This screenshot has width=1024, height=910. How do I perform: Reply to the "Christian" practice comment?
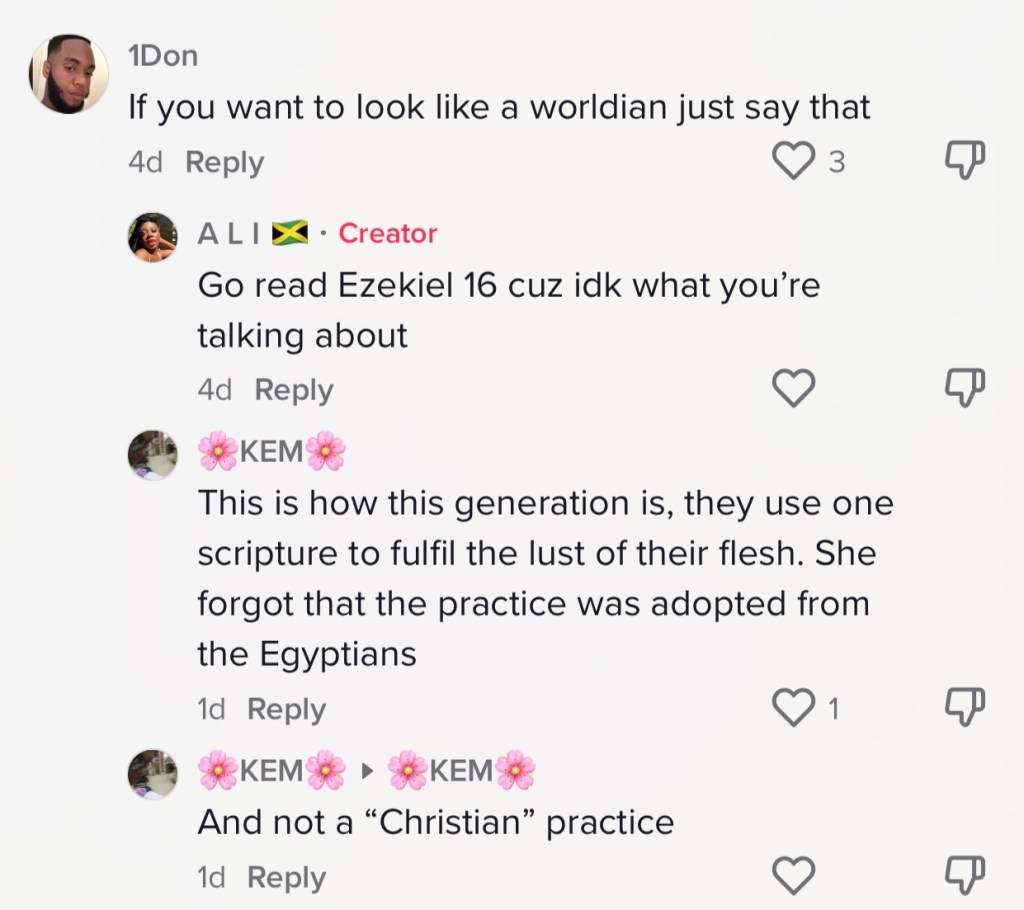287,878
